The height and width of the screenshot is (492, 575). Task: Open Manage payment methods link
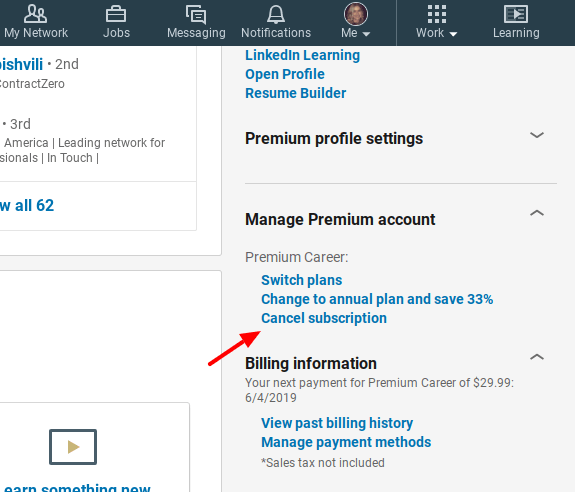(x=346, y=442)
